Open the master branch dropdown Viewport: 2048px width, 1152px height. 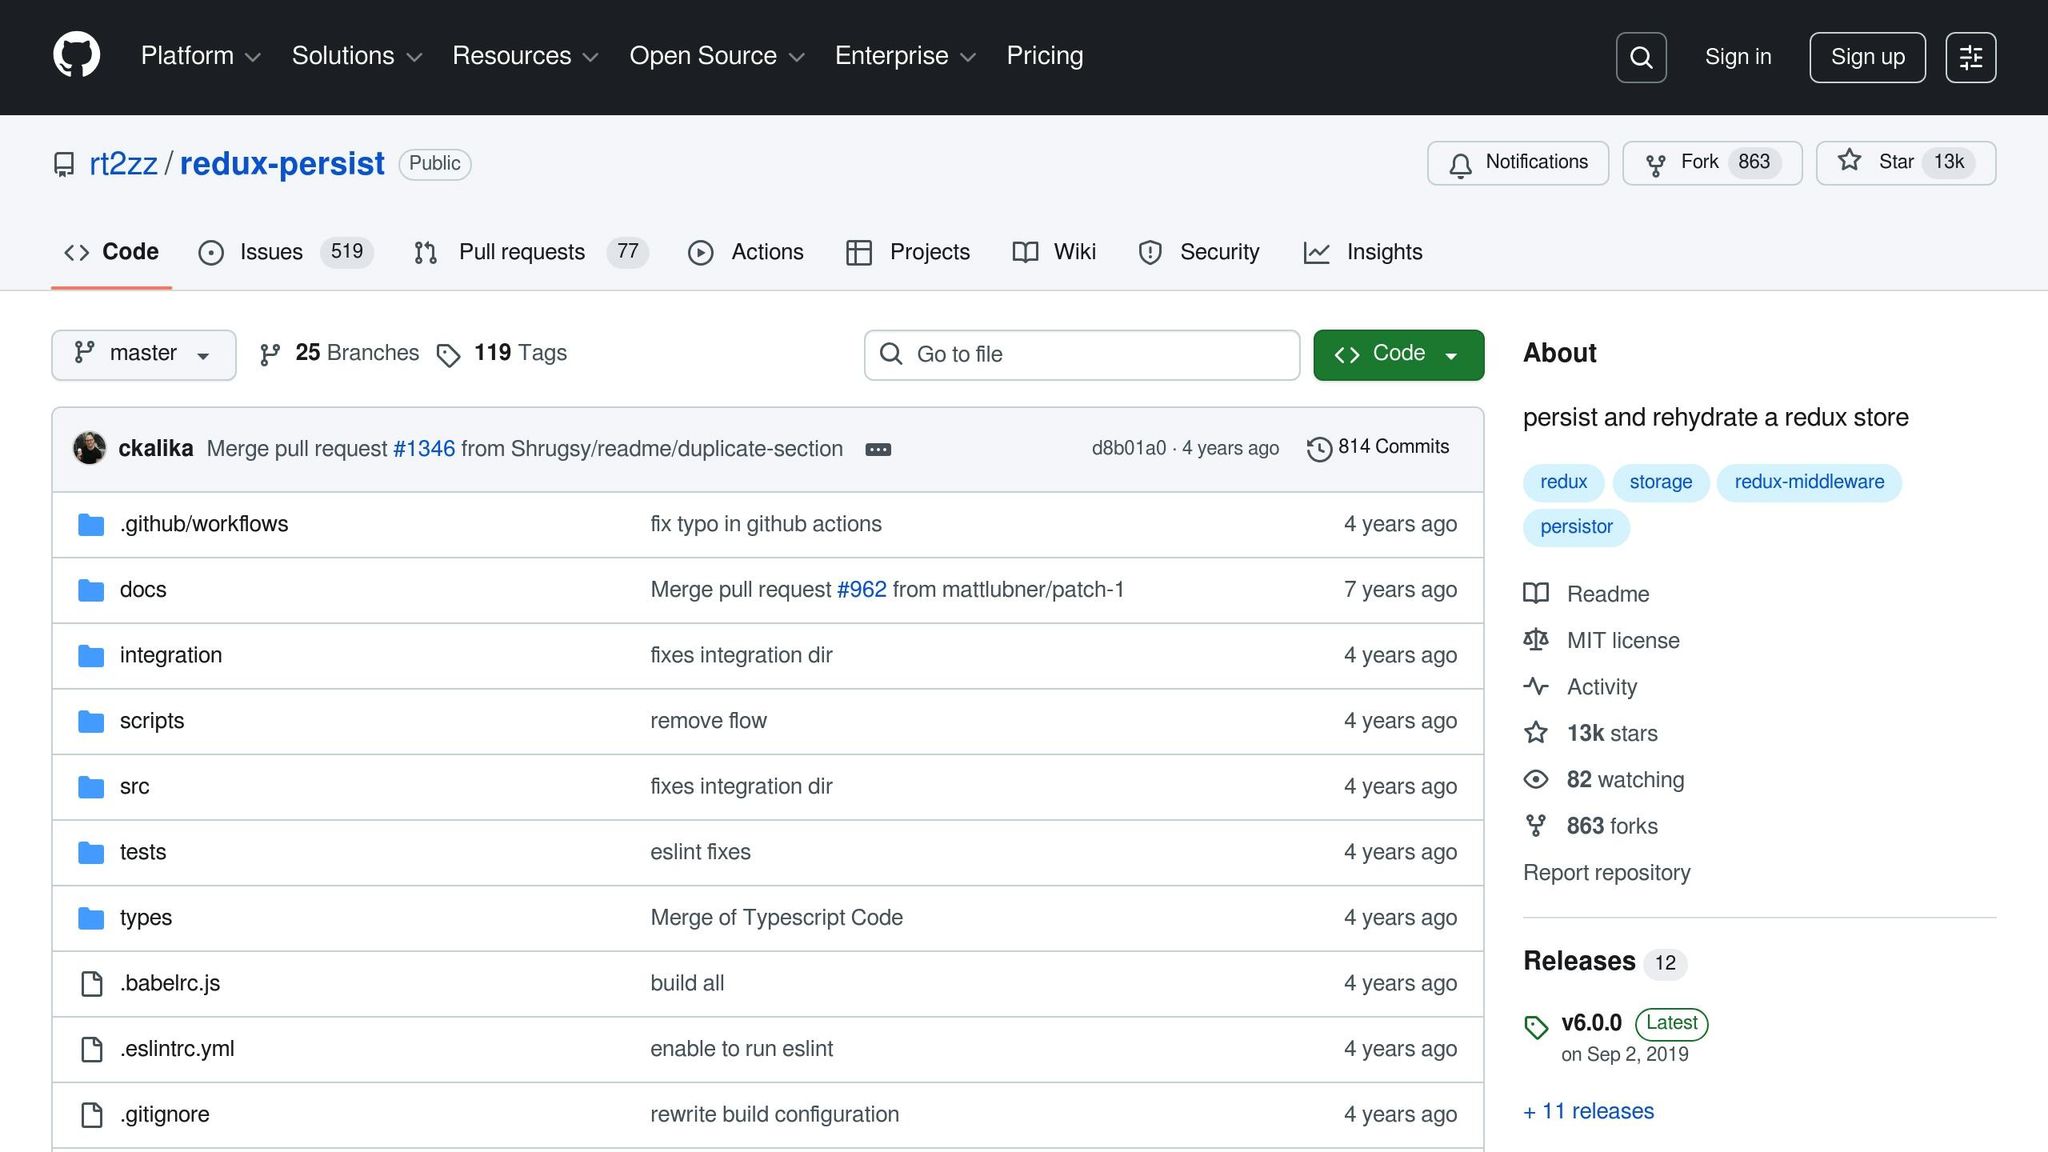[x=143, y=354]
